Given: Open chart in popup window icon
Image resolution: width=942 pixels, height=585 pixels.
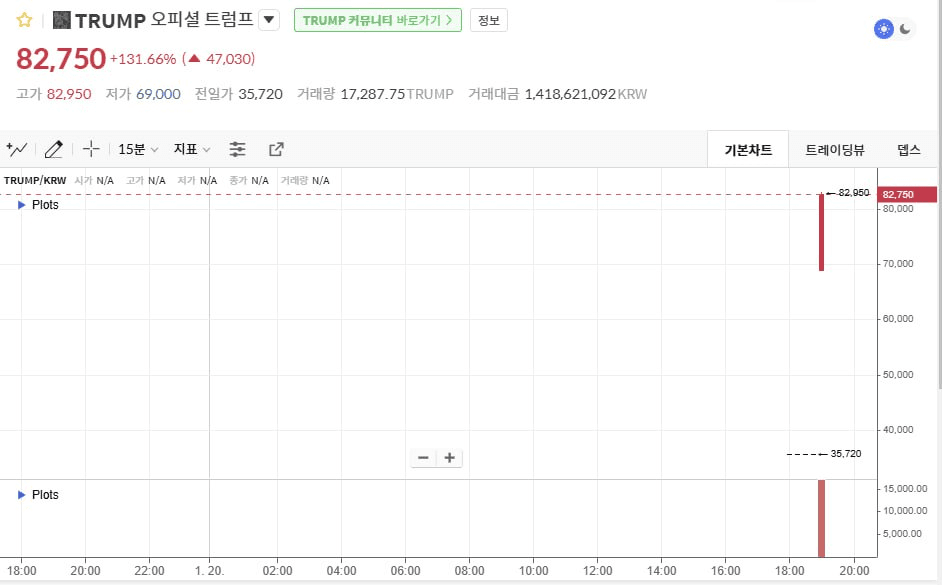Looking at the screenshot, I should point(276,149).
